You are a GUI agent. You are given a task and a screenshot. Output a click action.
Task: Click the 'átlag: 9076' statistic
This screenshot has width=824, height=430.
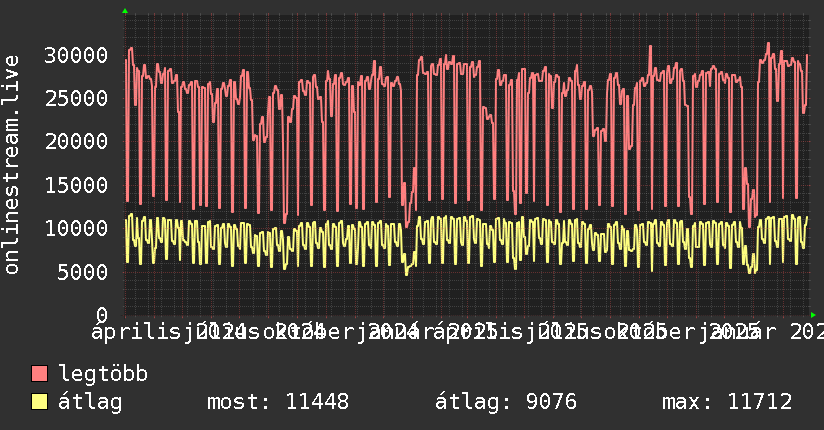click(x=506, y=402)
